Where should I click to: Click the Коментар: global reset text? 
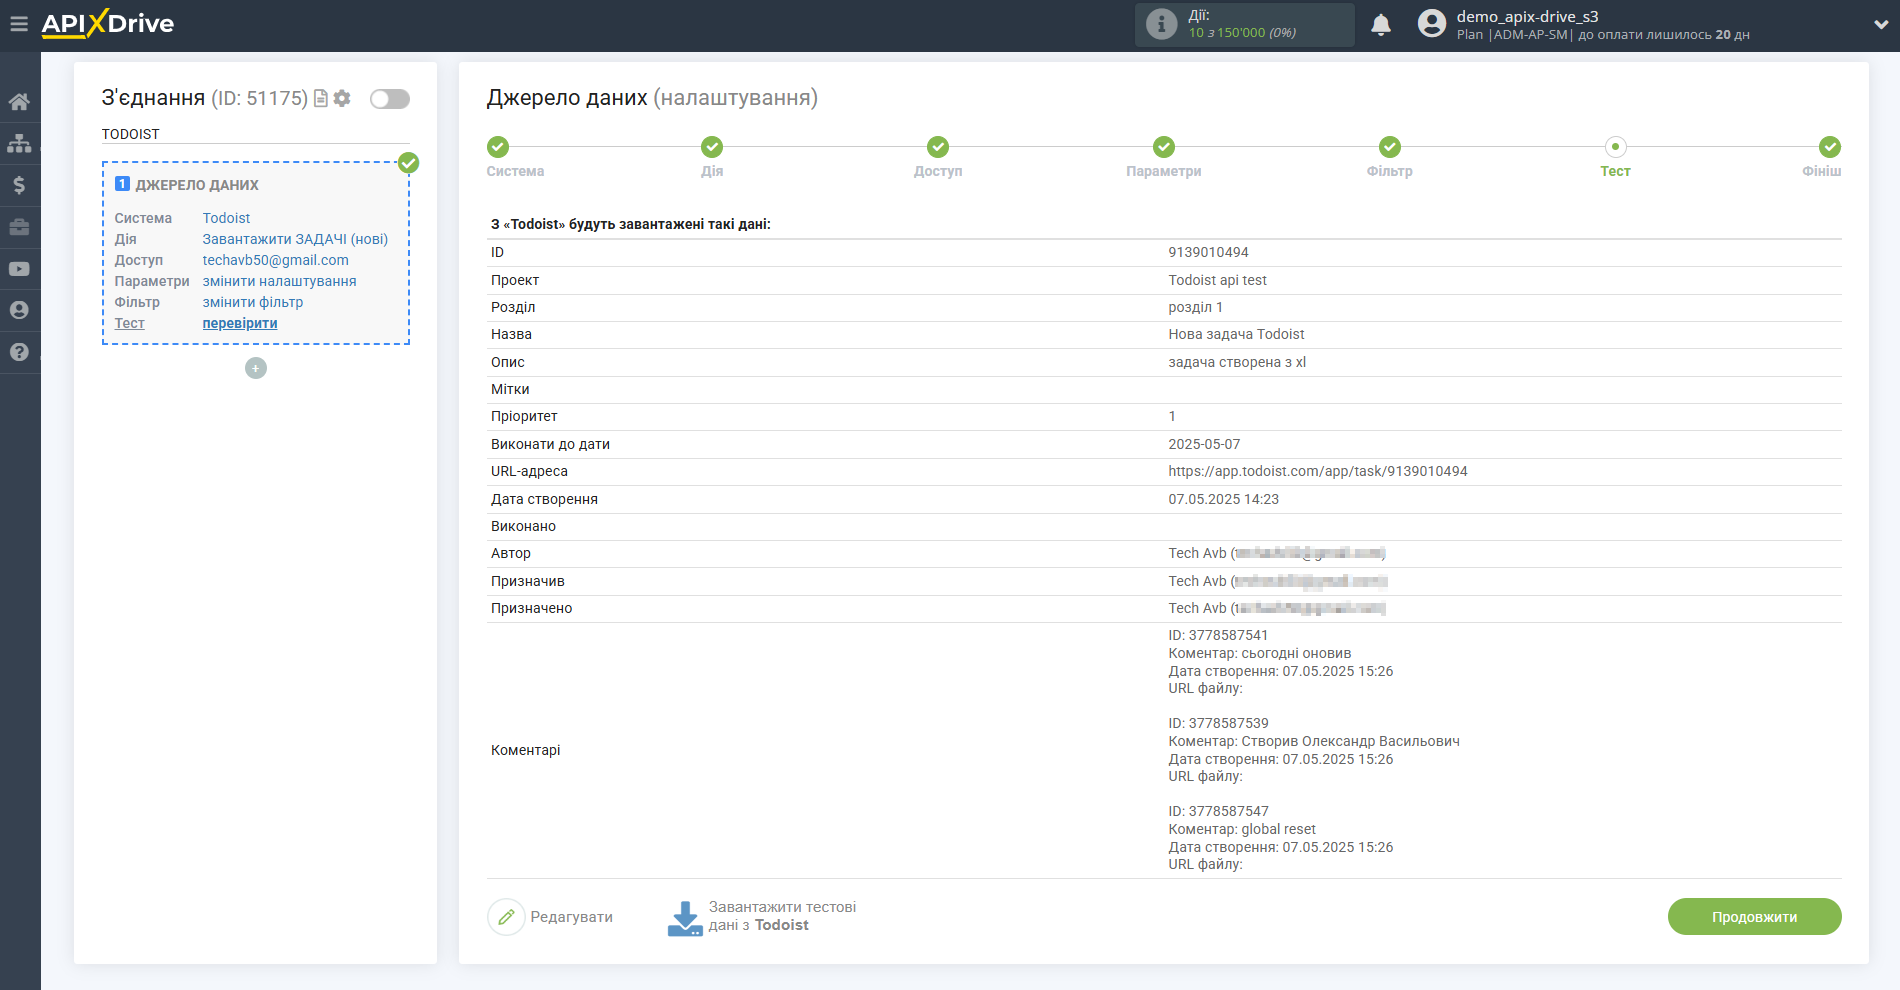(x=1242, y=829)
